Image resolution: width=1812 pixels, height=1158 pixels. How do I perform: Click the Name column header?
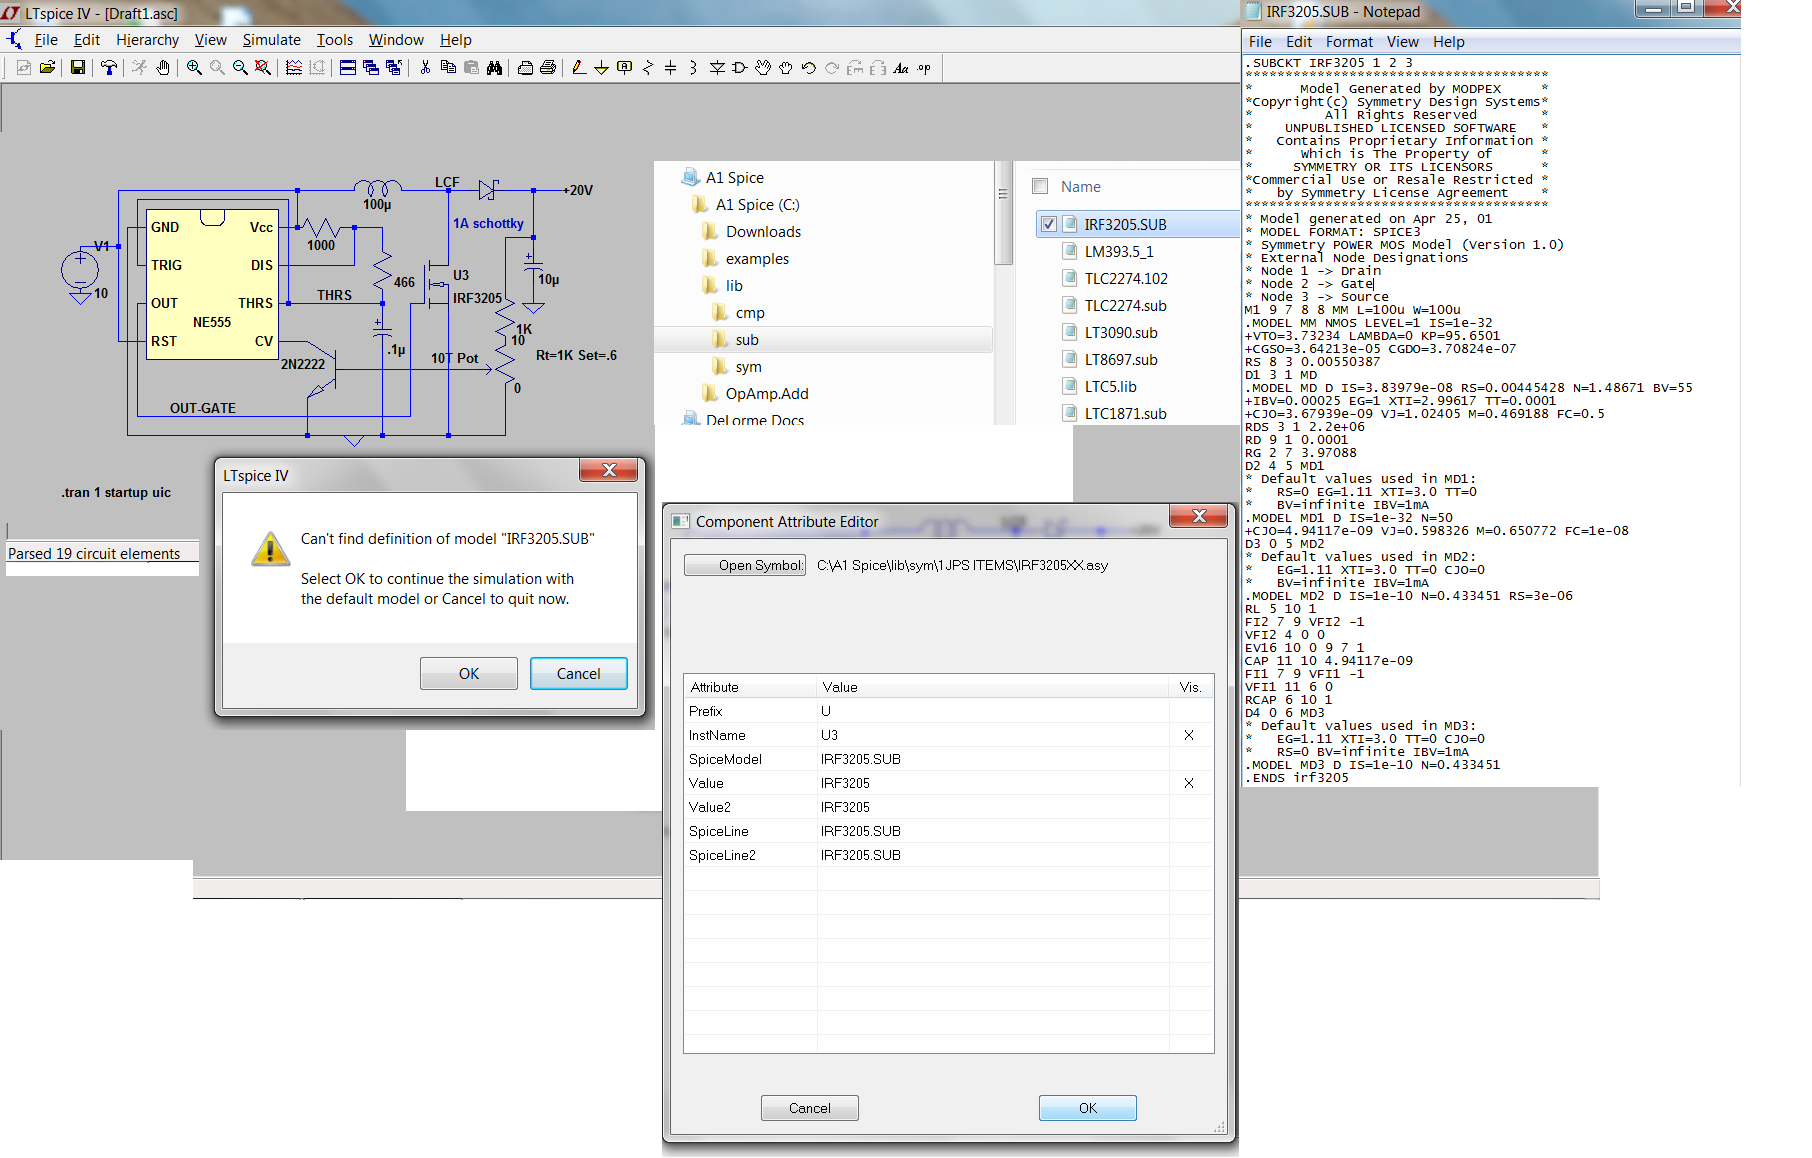point(1080,187)
